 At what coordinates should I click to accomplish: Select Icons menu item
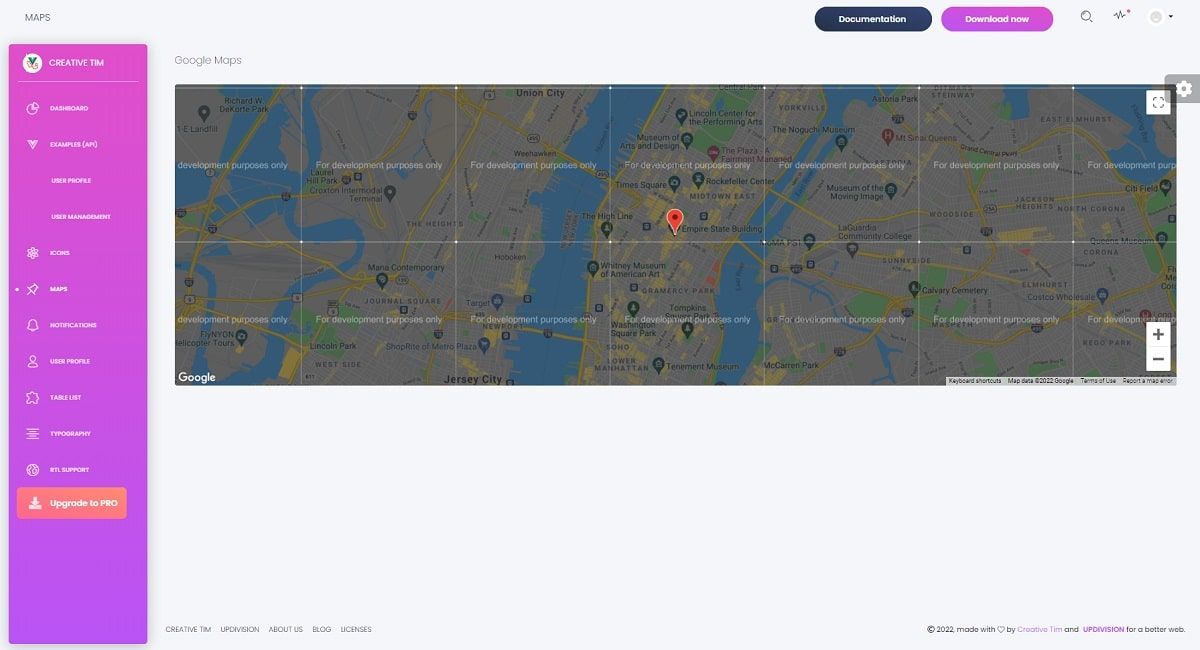(60, 253)
